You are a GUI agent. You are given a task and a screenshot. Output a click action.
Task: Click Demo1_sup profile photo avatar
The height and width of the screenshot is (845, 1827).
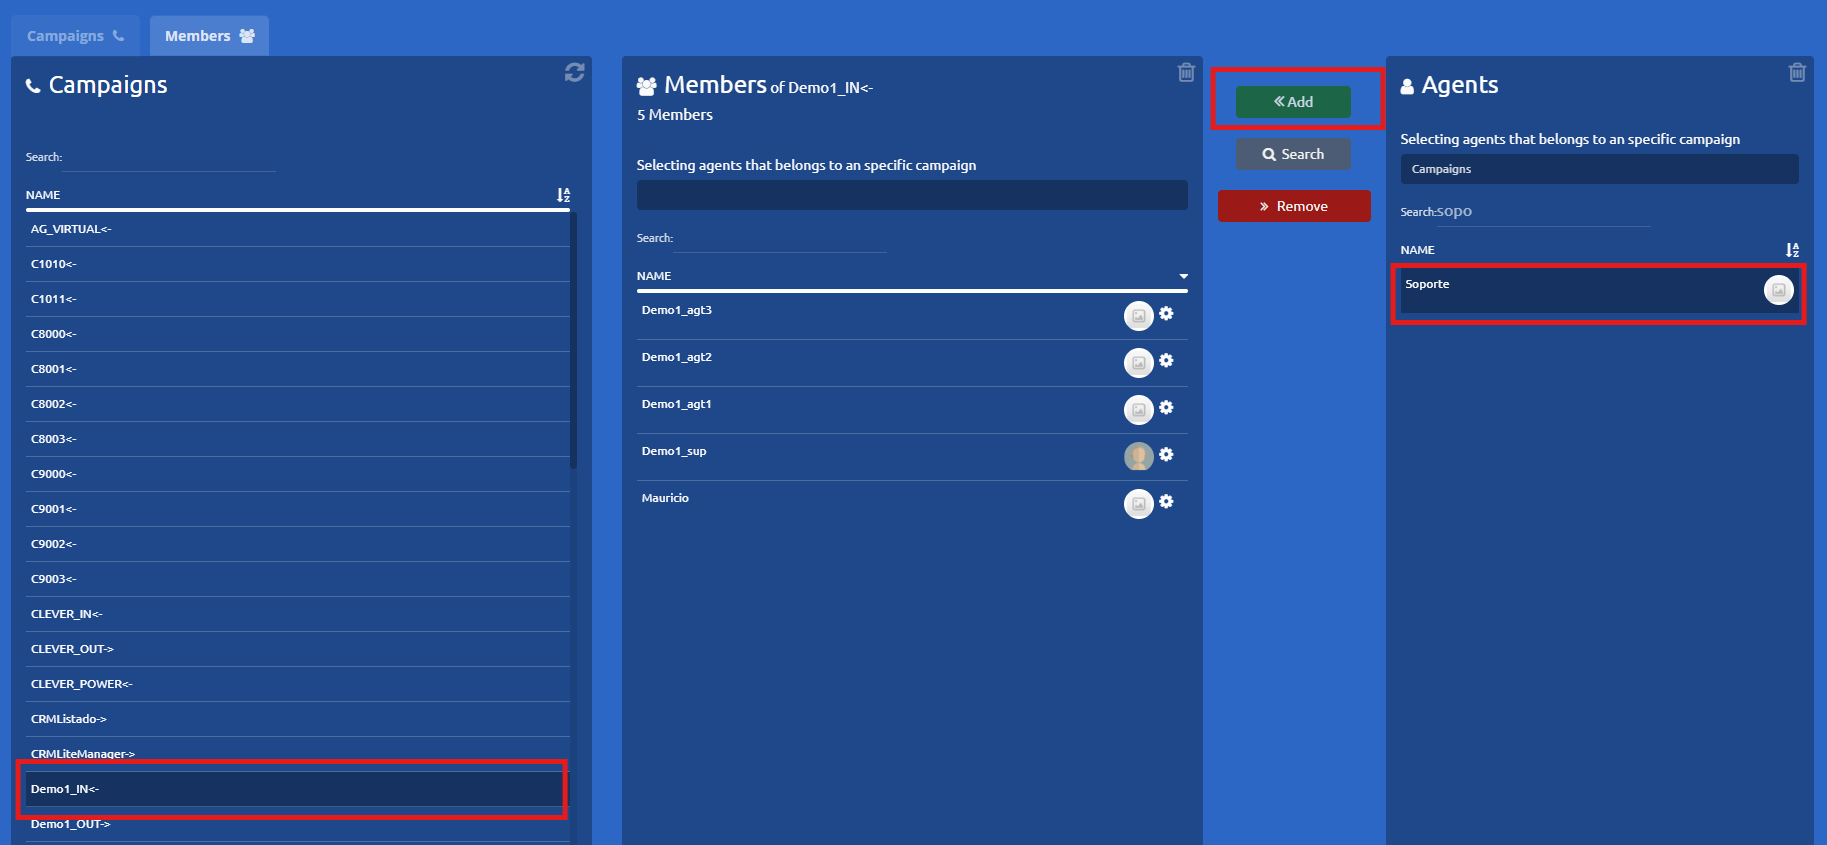[x=1138, y=456]
